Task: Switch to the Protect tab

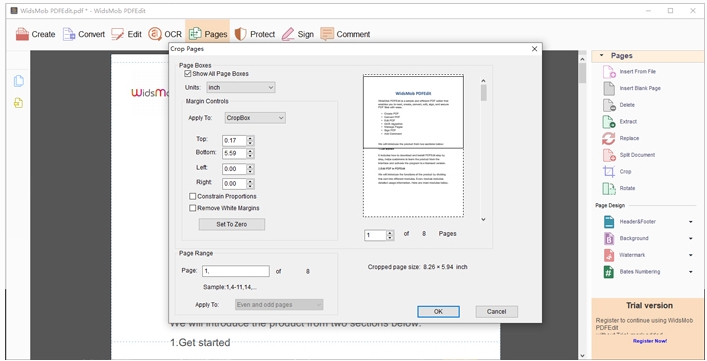Action: coord(255,34)
